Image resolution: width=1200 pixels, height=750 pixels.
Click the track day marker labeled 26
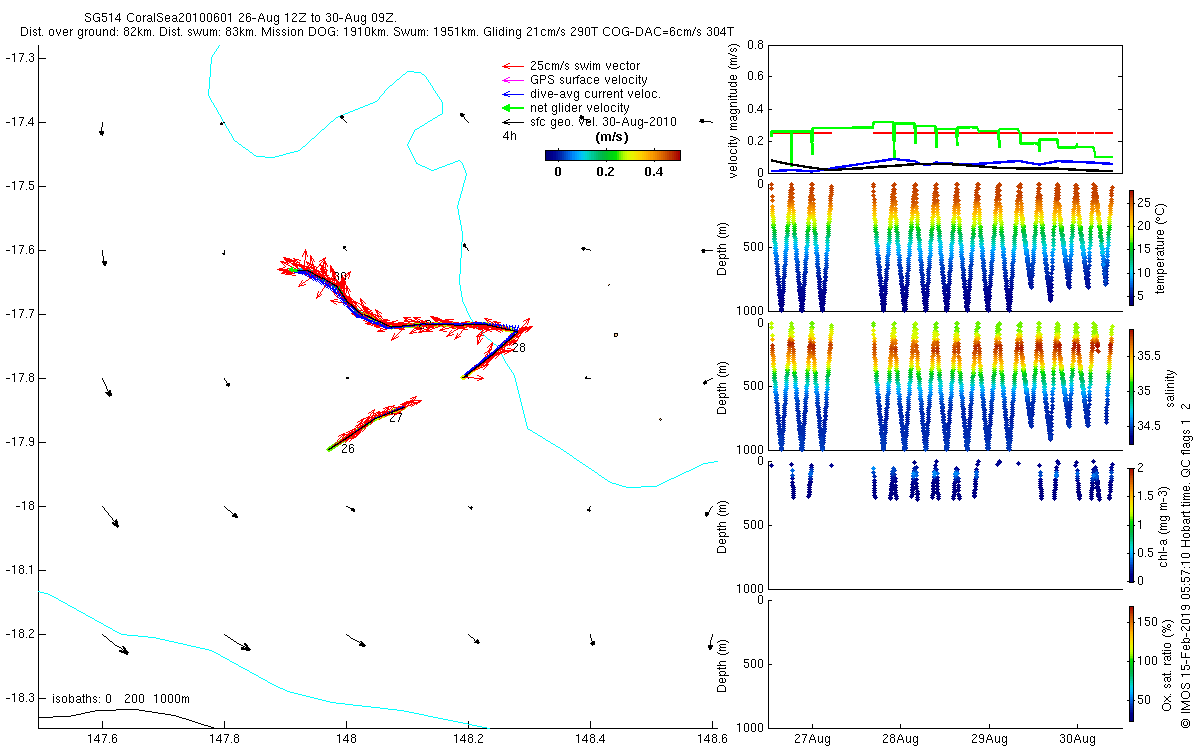point(348,450)
